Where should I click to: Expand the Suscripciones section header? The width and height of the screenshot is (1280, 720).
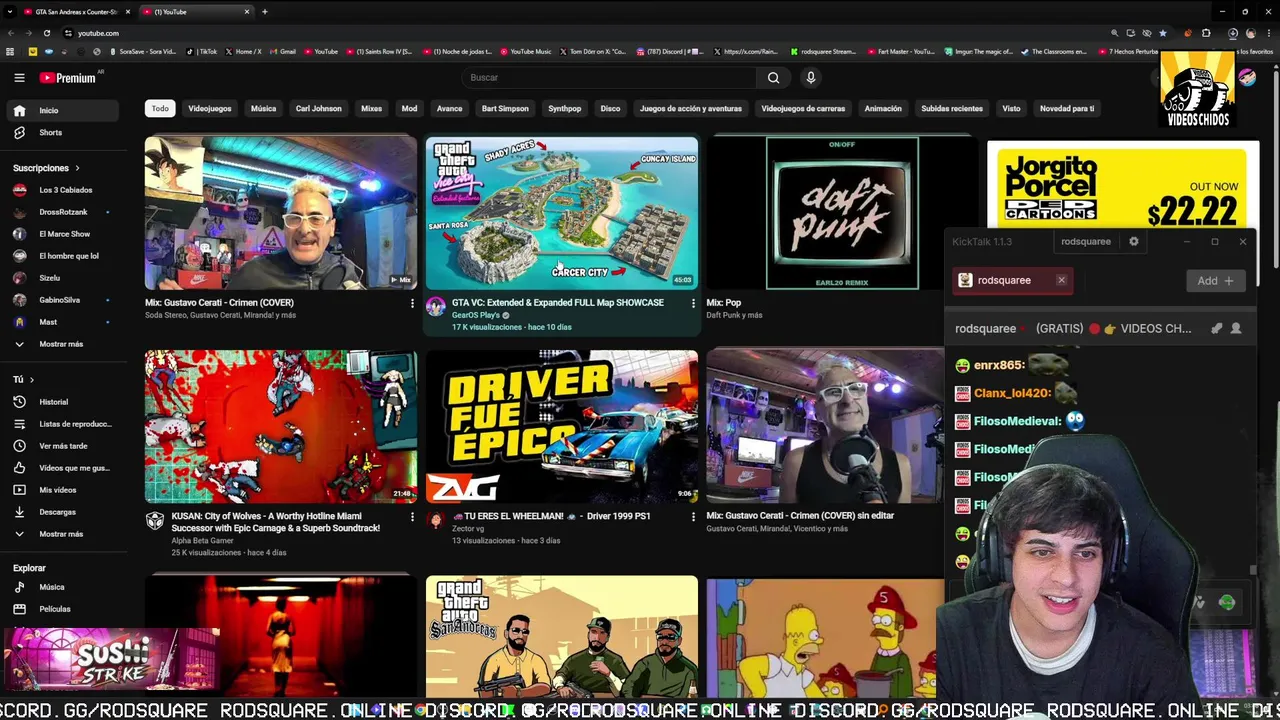coord(46,168)
